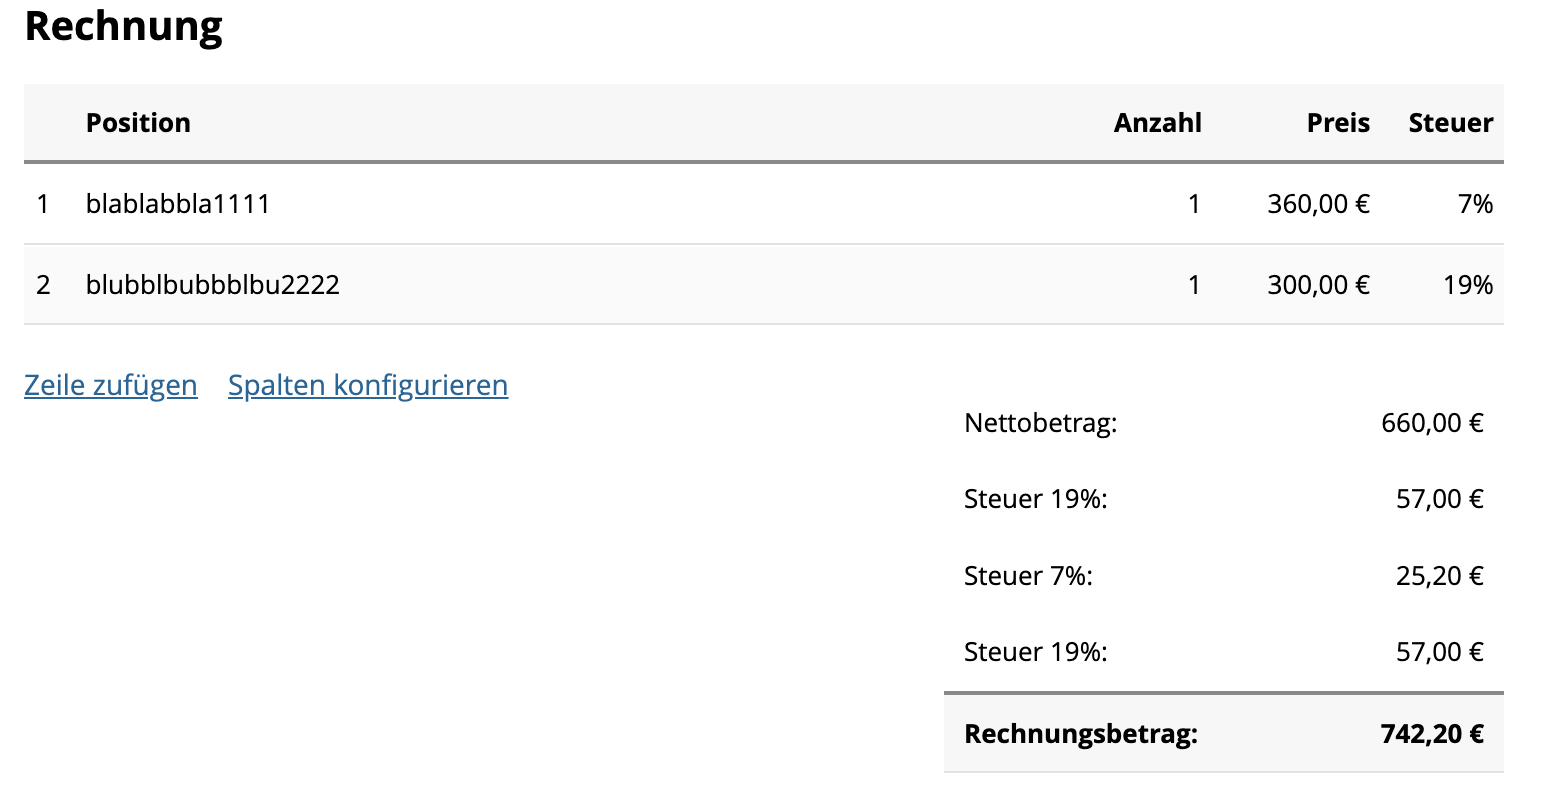1566x804 pixels.
Task: Click the 7% tax cell of blablabbla1111
Action: click(1475, 204)
